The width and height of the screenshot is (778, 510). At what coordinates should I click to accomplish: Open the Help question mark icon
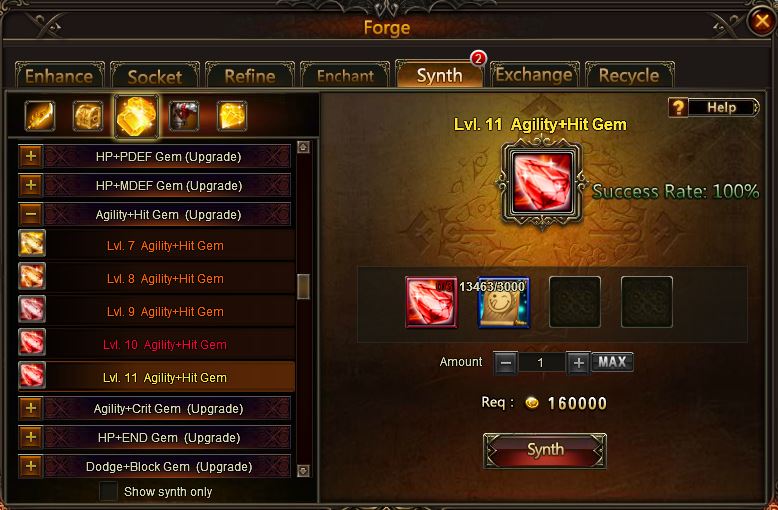click(678, 107)
